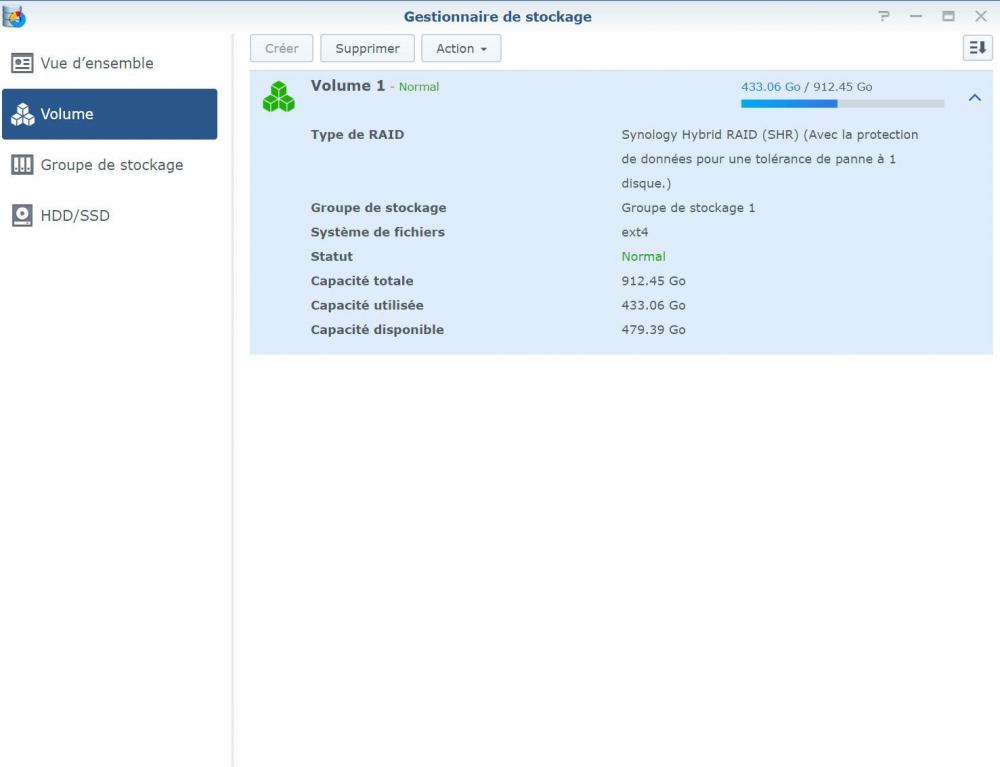This screenshot has height=767, width=1000.
Task: Maximize the Gestionnaire de stockage window
Action: [948, 16]
